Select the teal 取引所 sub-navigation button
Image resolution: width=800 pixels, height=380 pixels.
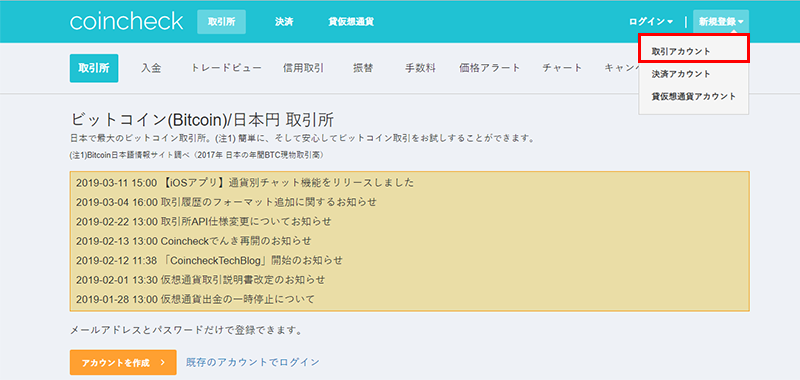click(x=94, y=68)
